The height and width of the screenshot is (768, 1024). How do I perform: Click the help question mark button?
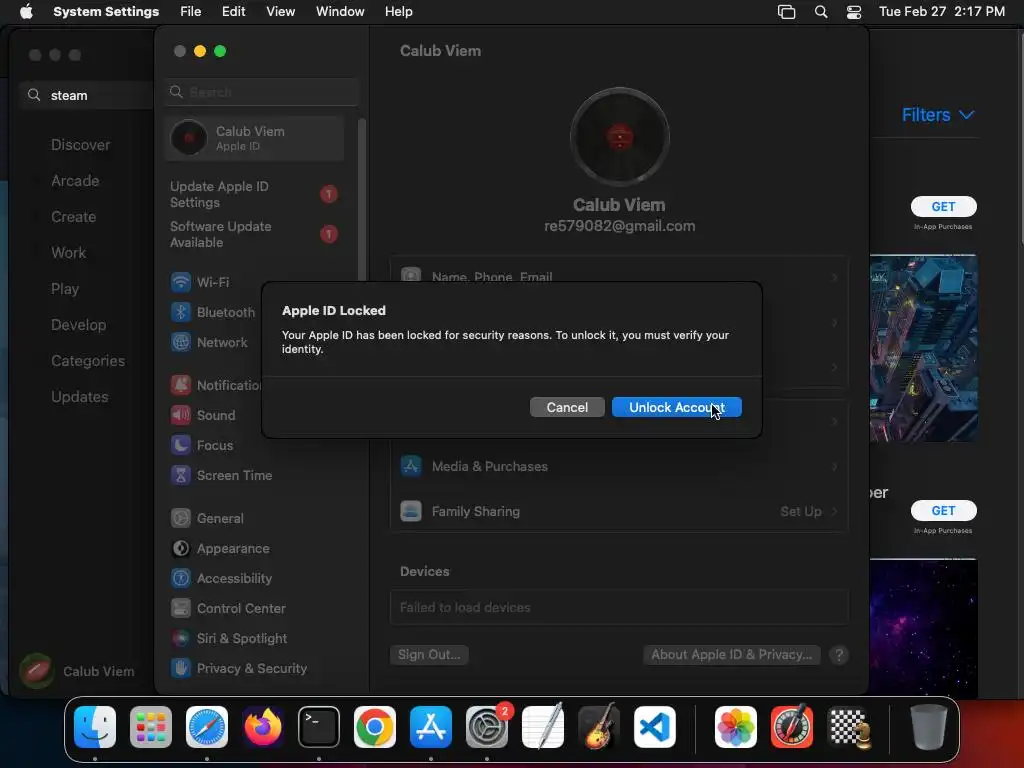coord(839,655)
